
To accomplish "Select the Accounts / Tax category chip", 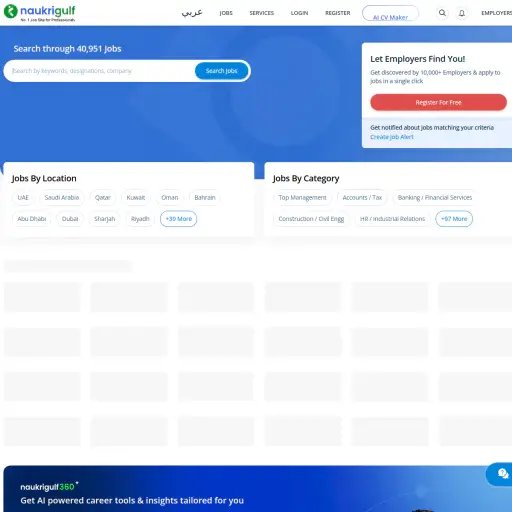I will click(362, 198).
